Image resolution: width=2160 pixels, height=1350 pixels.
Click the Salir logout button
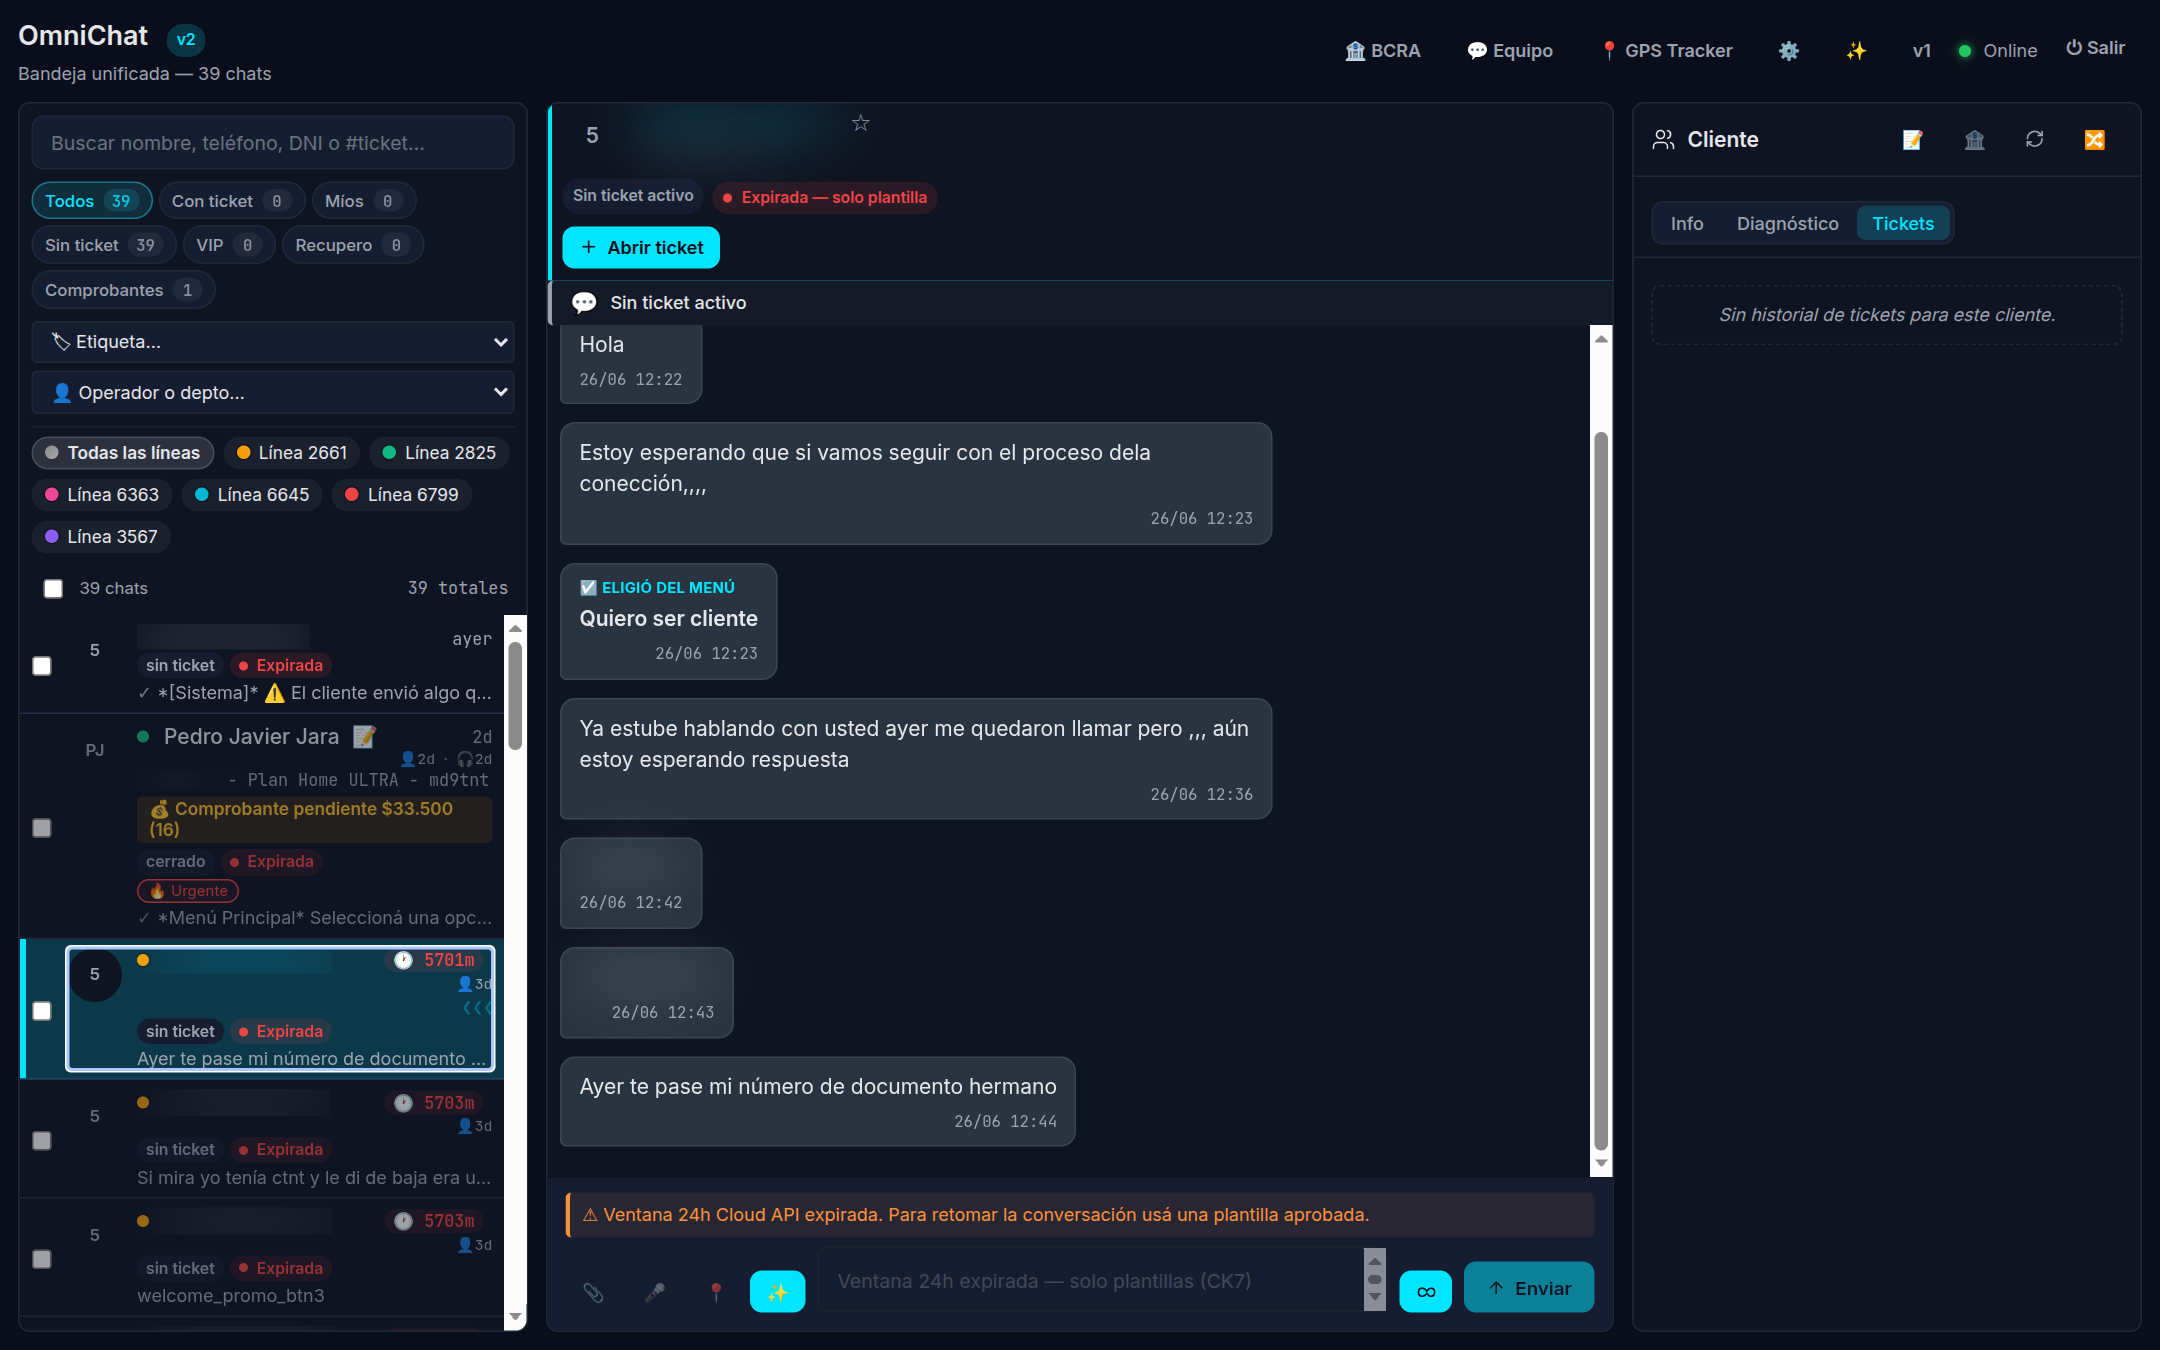[x=2096, y=48]
